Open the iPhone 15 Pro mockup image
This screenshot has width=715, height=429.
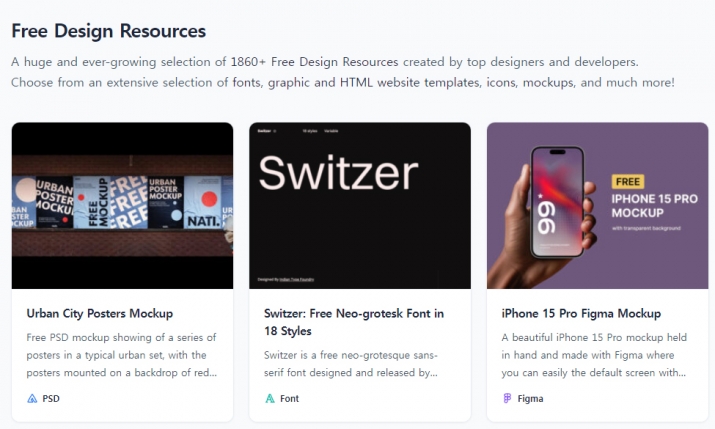coord(597,205)
